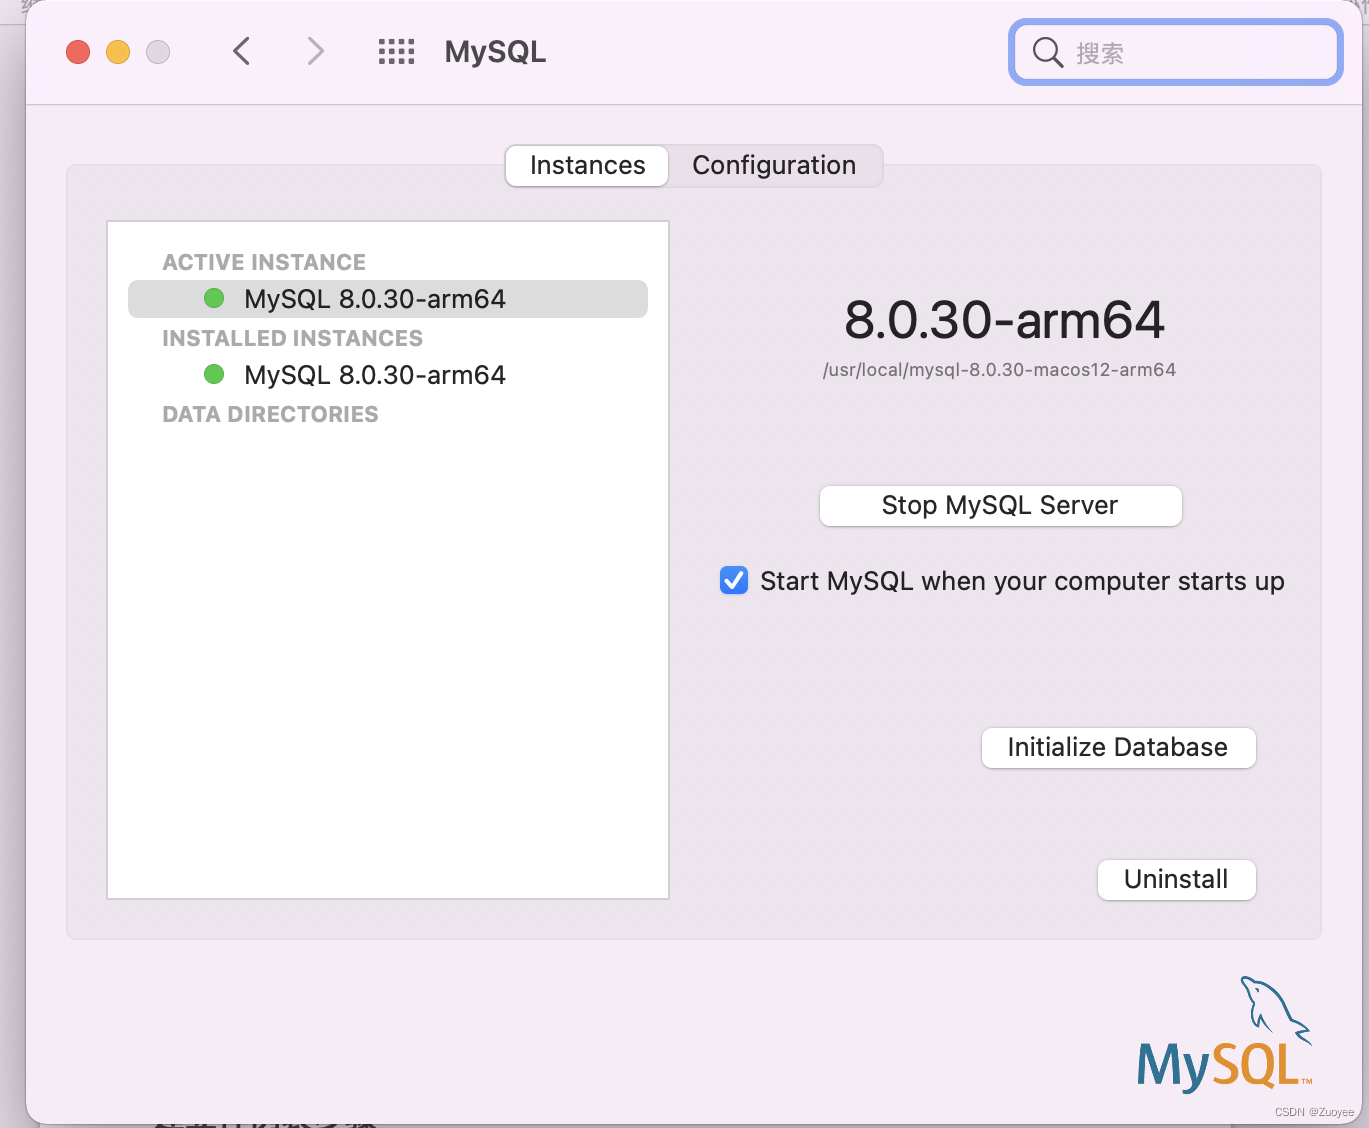Click the DATA DIRECTORIES section header
This screenshot has width=1369, height=1128.
coord(270,414)
